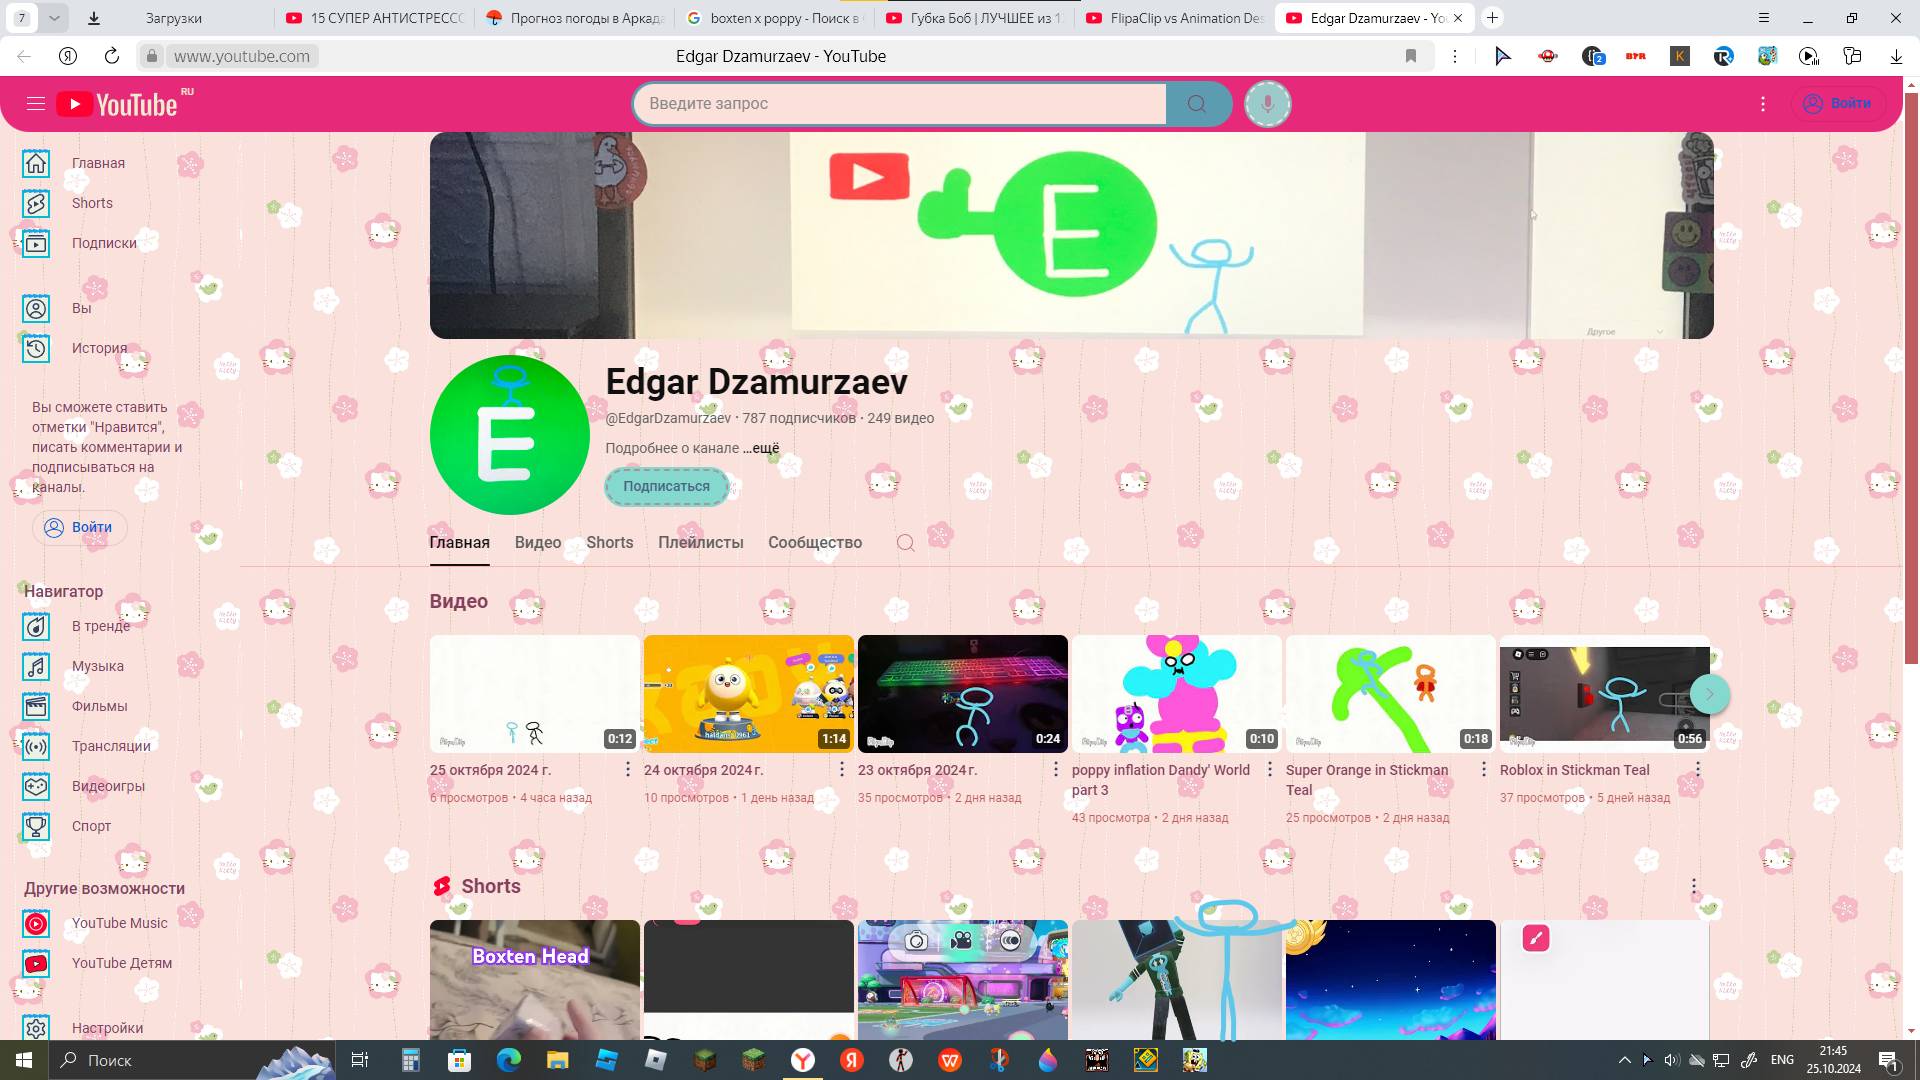Open Microsoft Edge from taskbar

[508, 1060]
